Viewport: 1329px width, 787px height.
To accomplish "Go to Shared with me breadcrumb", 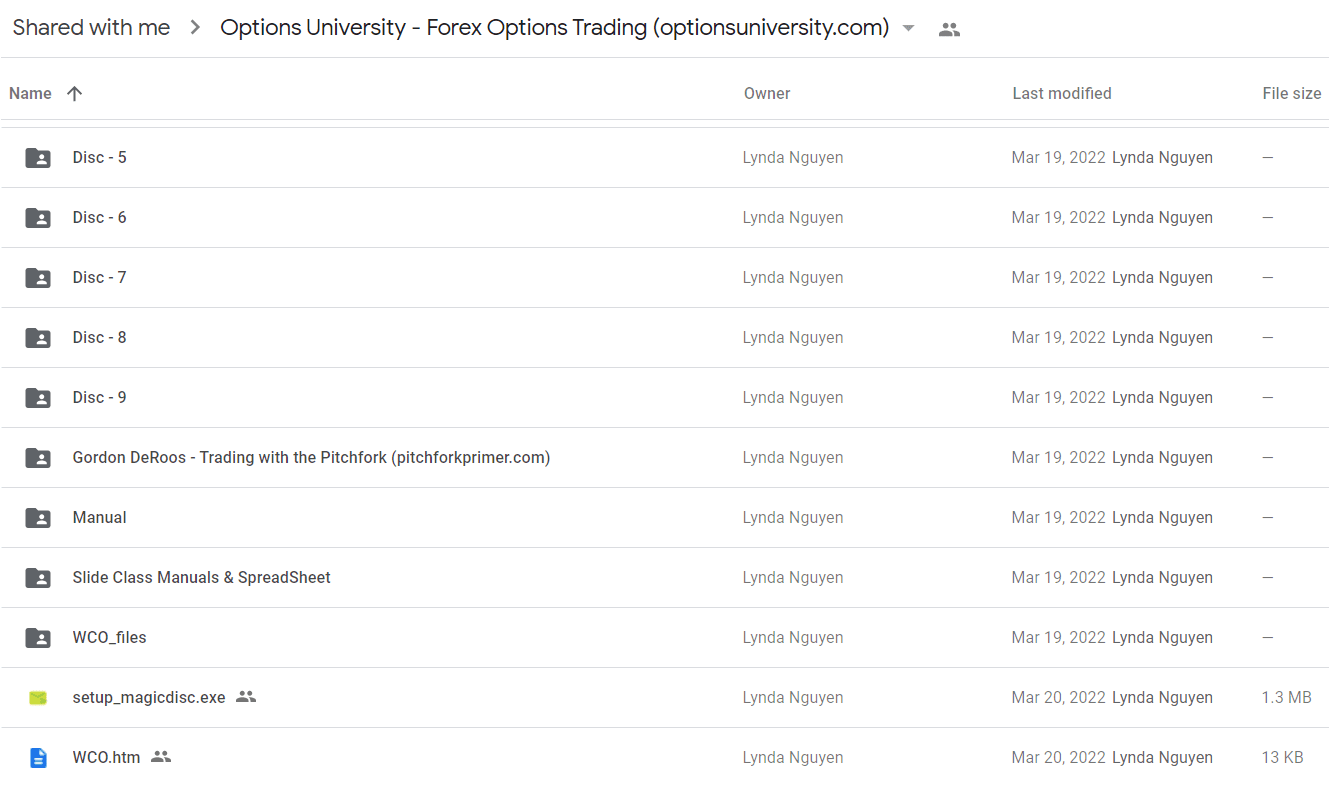I will [x=91, y=28].
